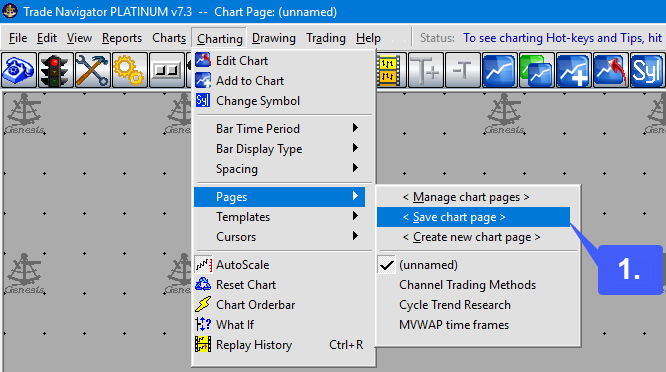Click the -T toolbar button
This screenshot has width=666, height=372.
pos(463,70)
